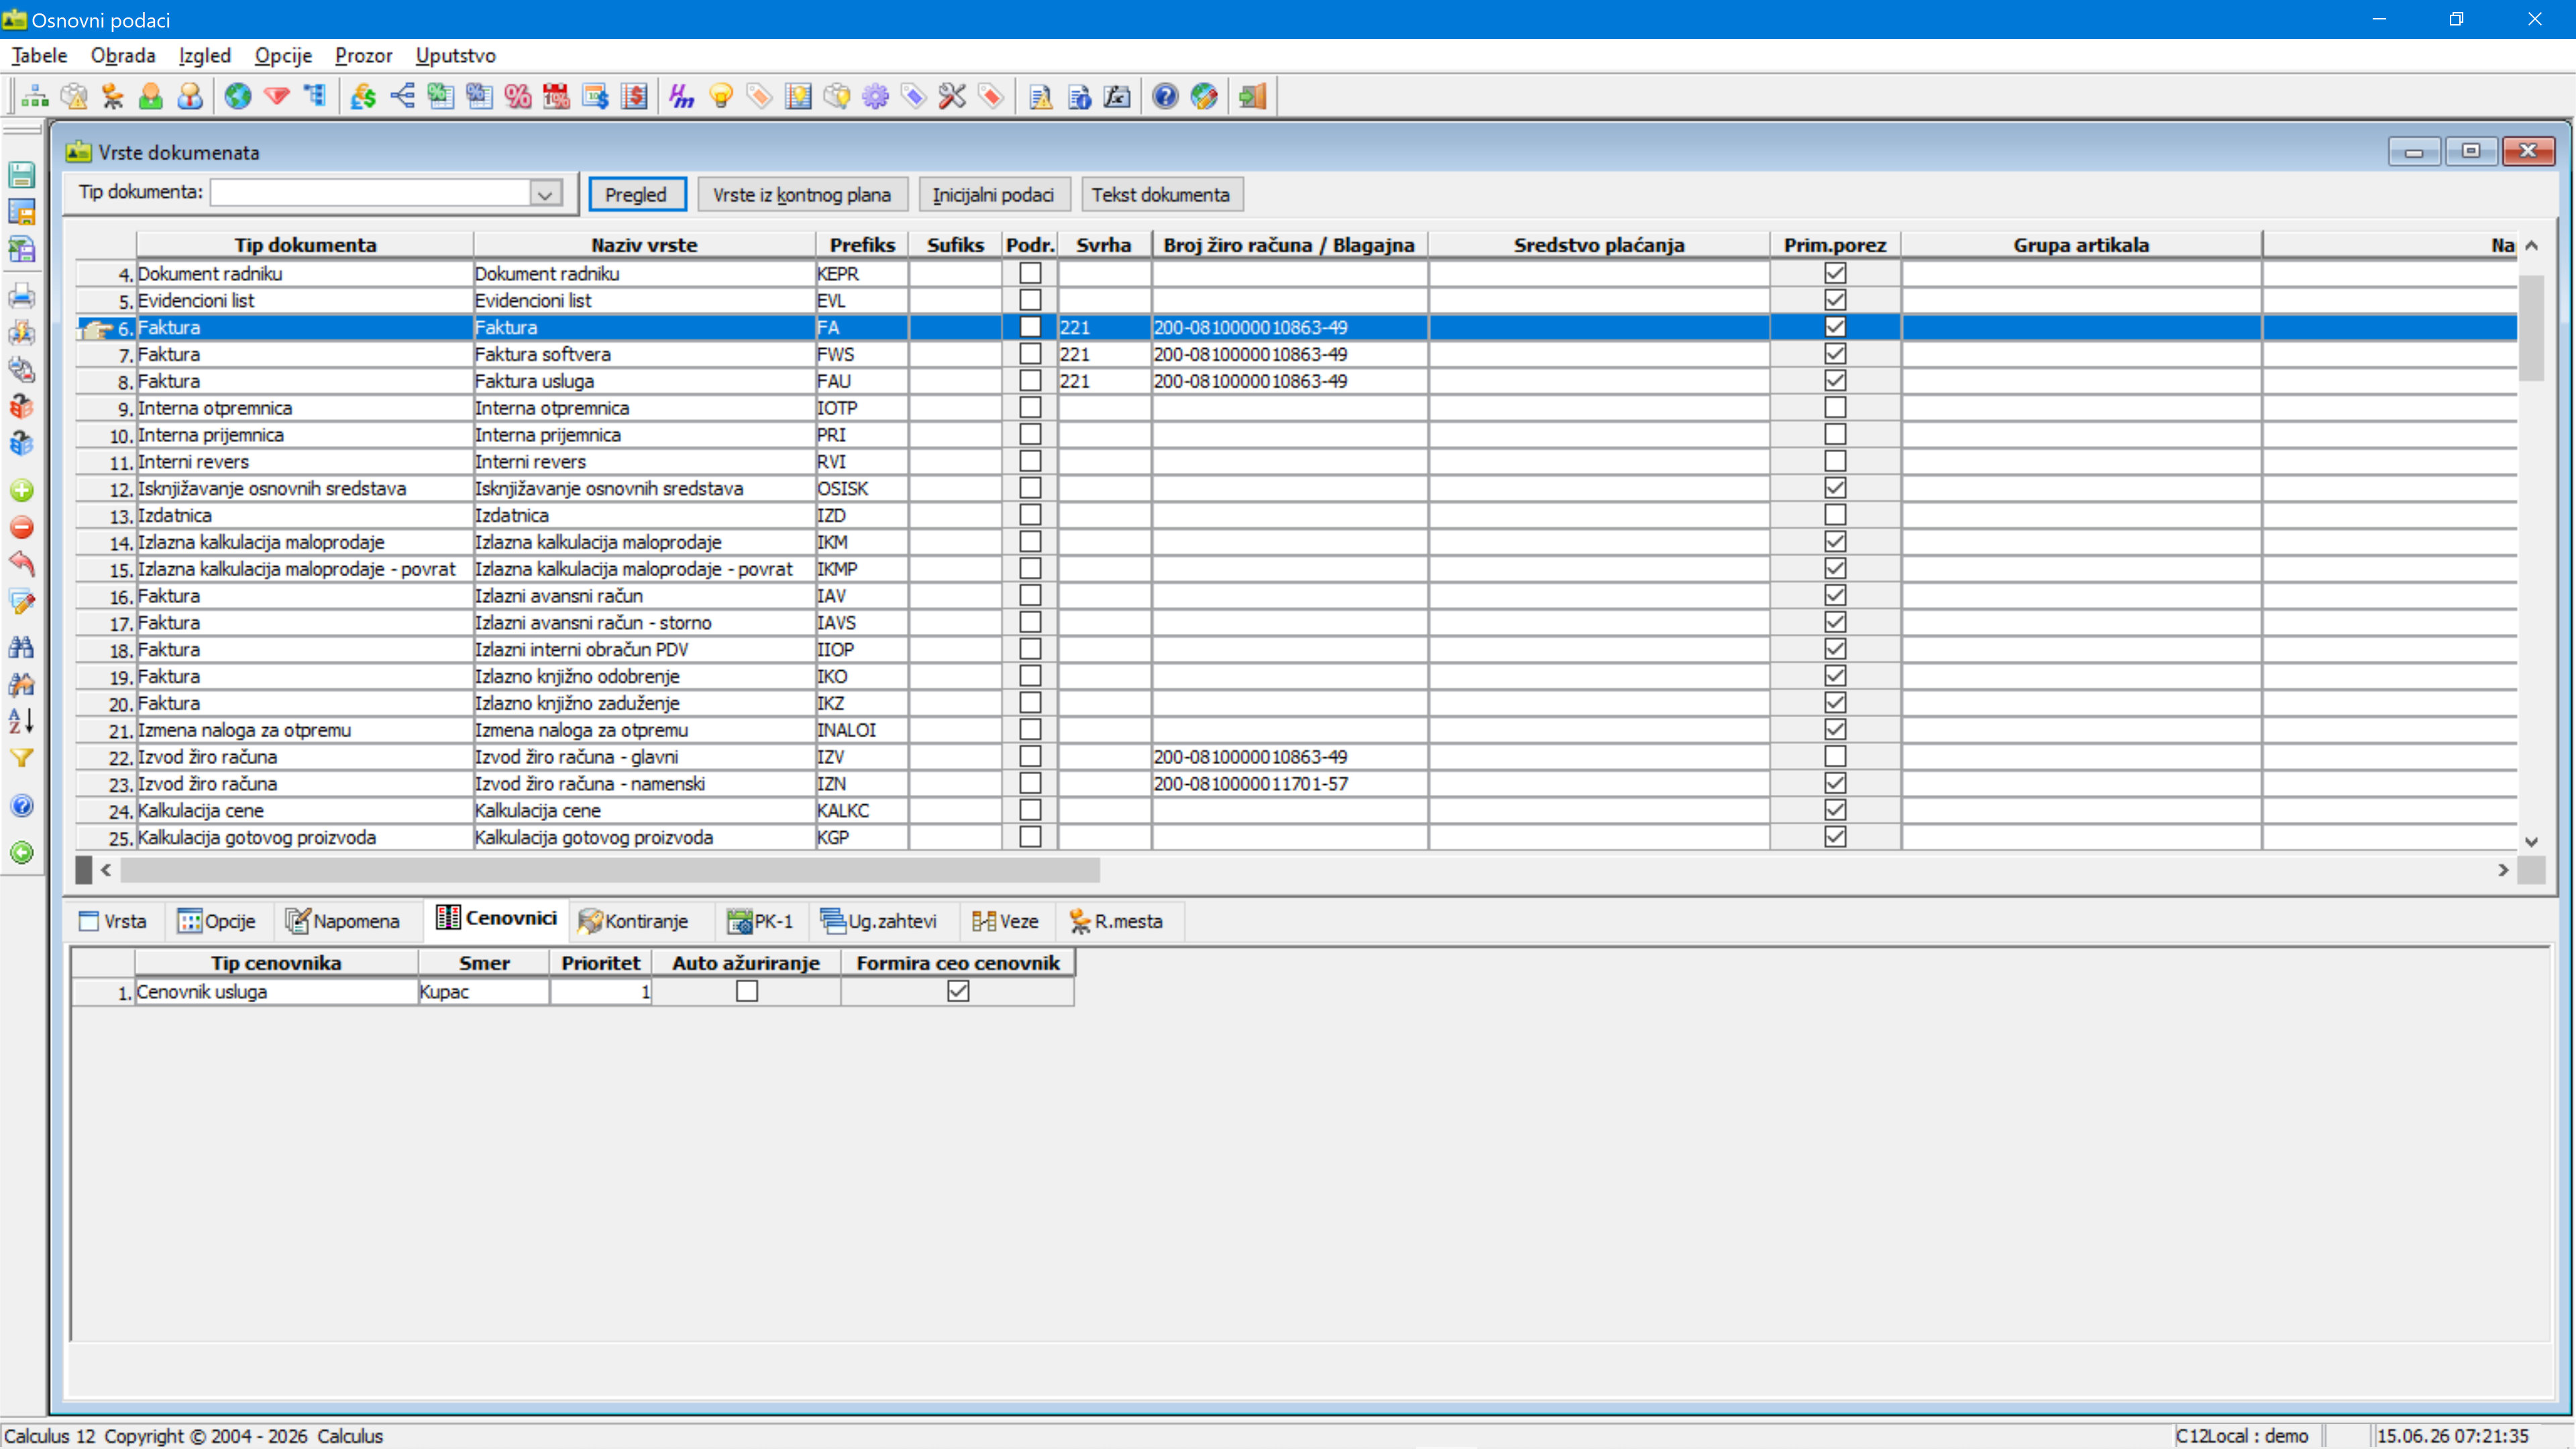Click the Tekst dokumenta button
Viewport: 2576px width, 1449px height.
coord(1161,194)
